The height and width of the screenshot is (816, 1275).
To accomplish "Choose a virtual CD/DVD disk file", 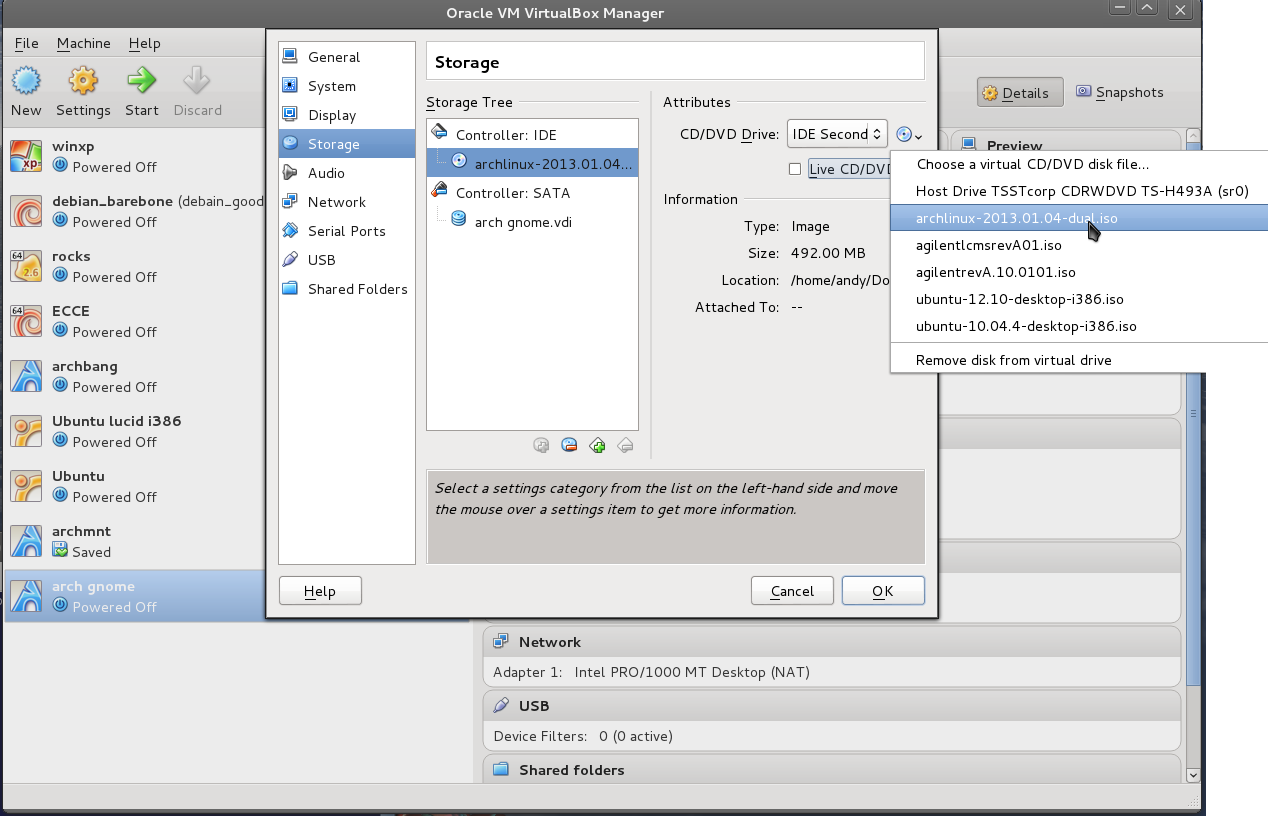I will (x=1079, y=164).
